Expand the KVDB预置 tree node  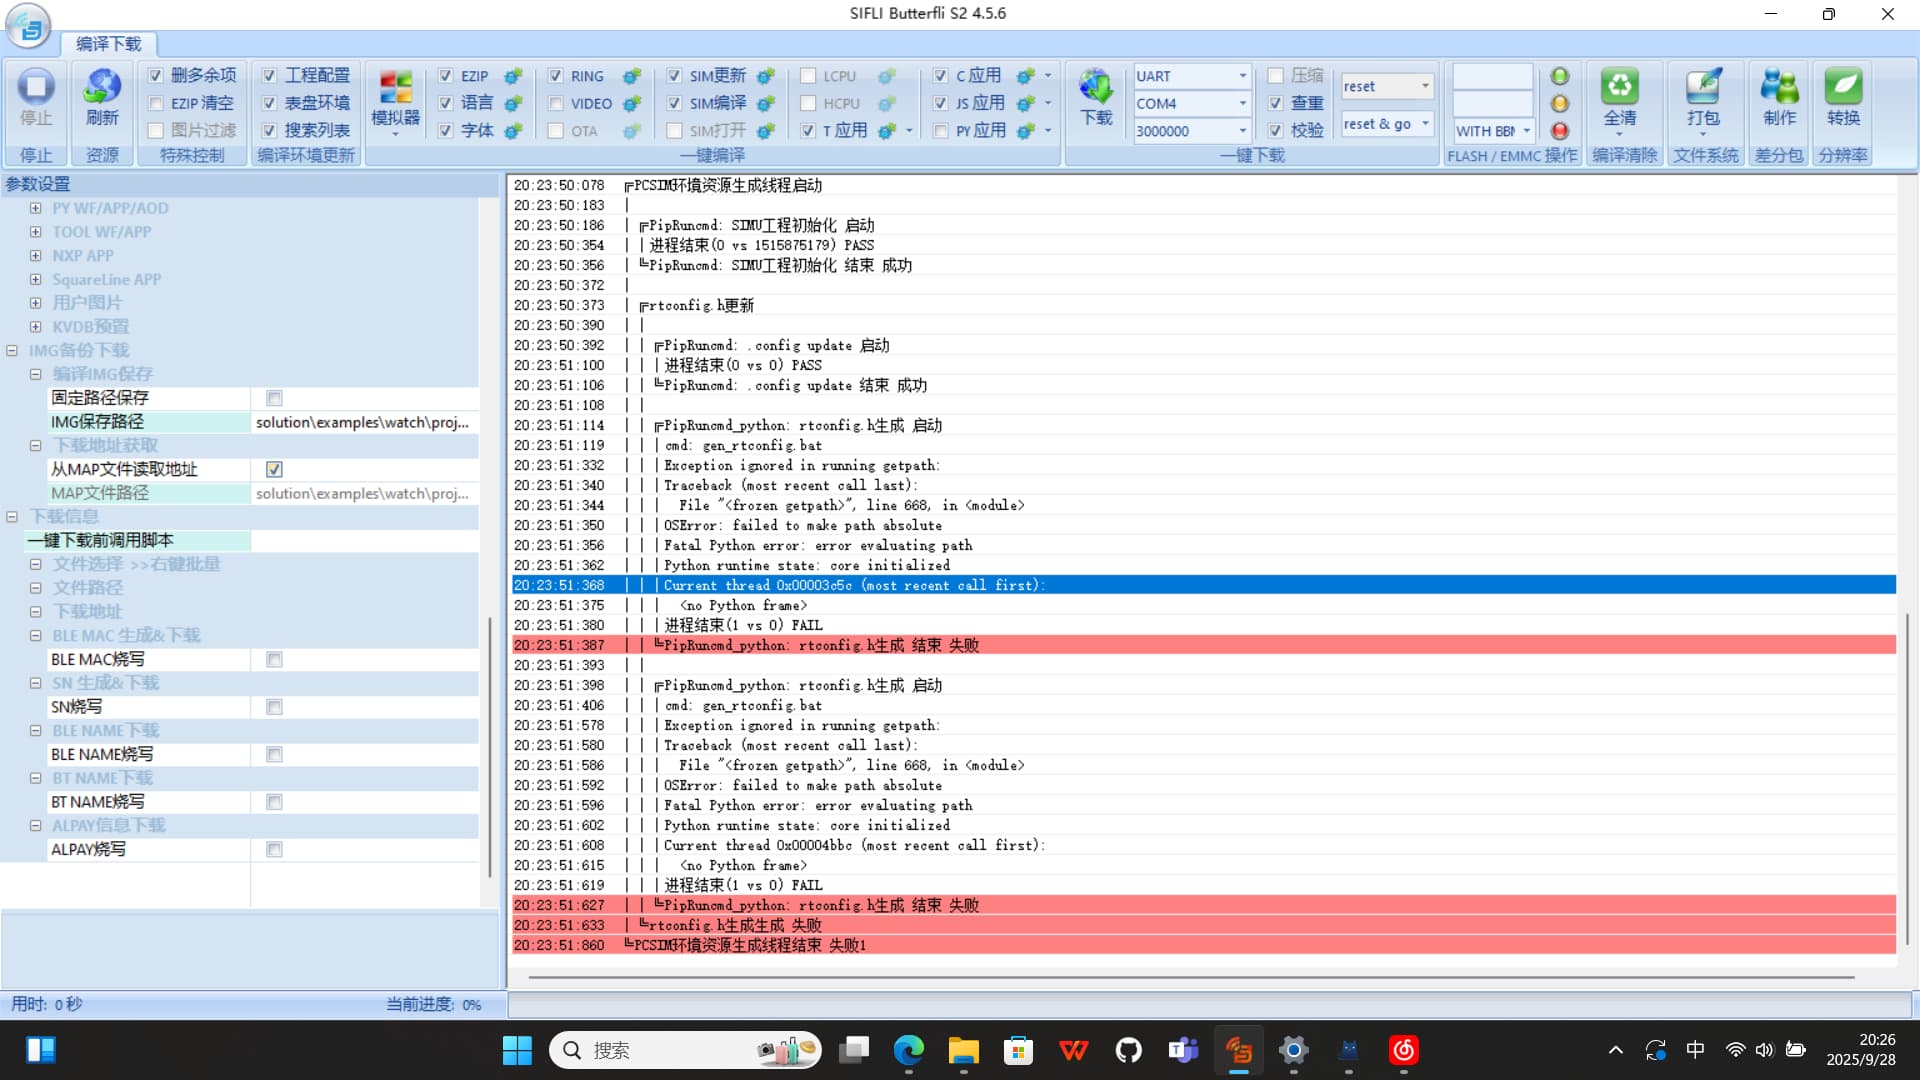35,327
